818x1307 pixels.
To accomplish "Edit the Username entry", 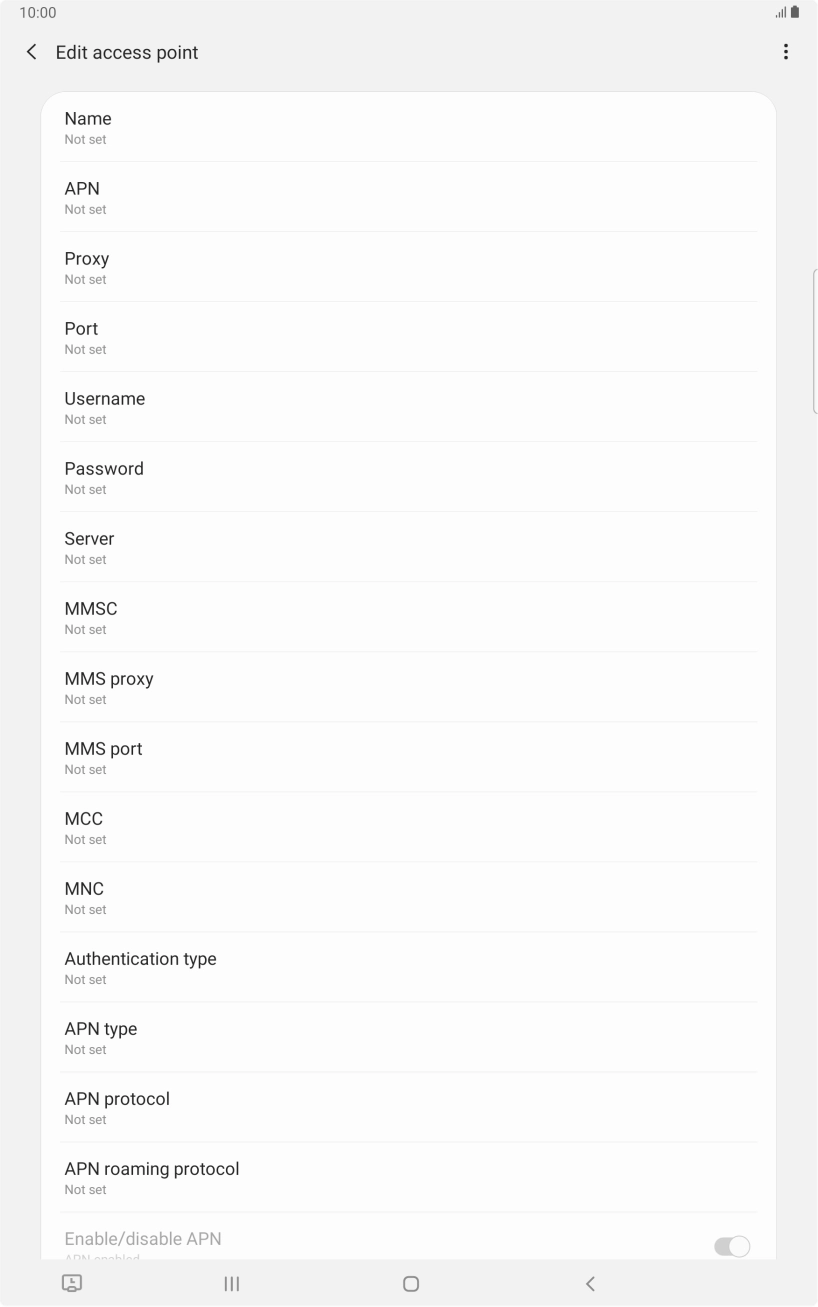I will (x=408, y=407).
